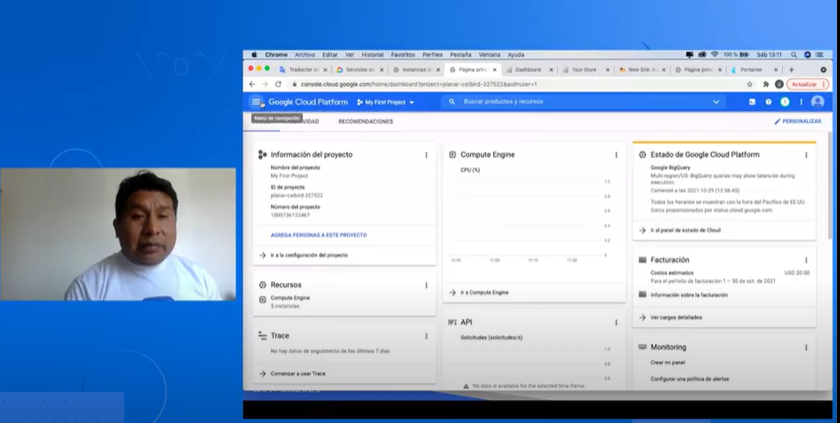
Task: Open more options menu in Cloud header
Action: tap(801, 102)
